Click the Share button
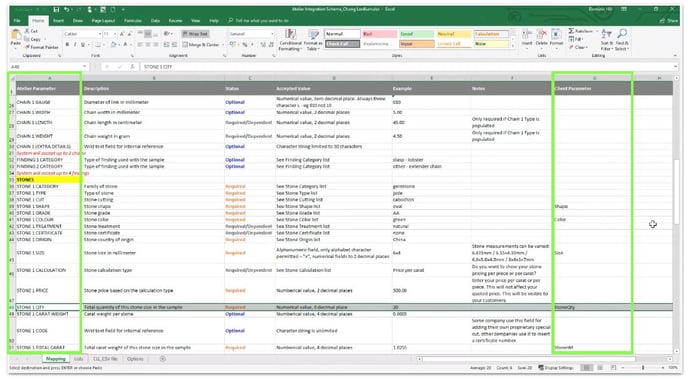Screen dimensions: 688x380 coord(669,21)
